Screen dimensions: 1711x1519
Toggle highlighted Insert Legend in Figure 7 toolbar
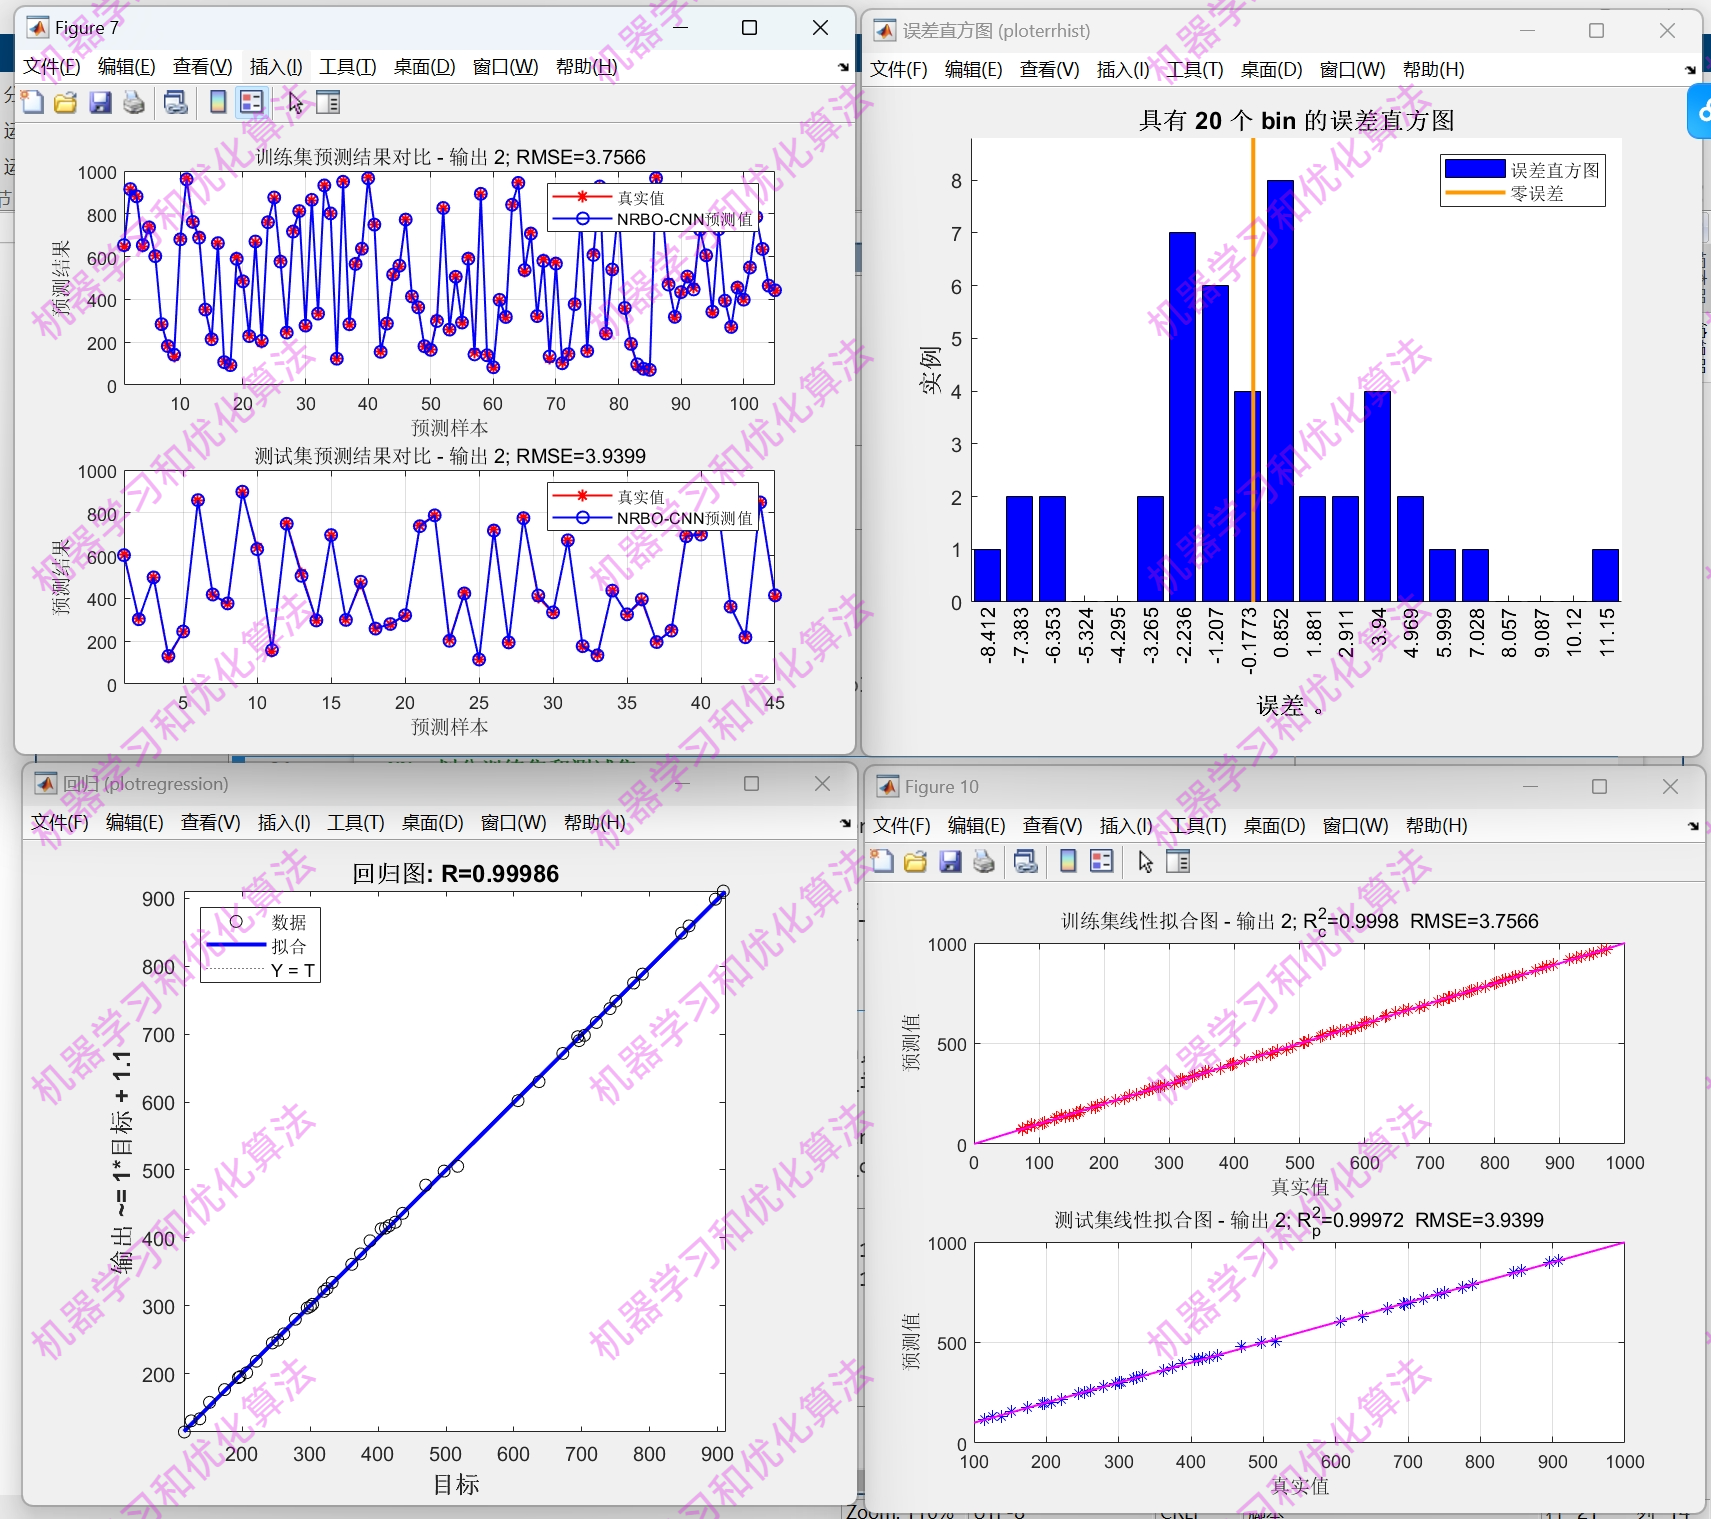pyautogui.click(x=251, y=102)
